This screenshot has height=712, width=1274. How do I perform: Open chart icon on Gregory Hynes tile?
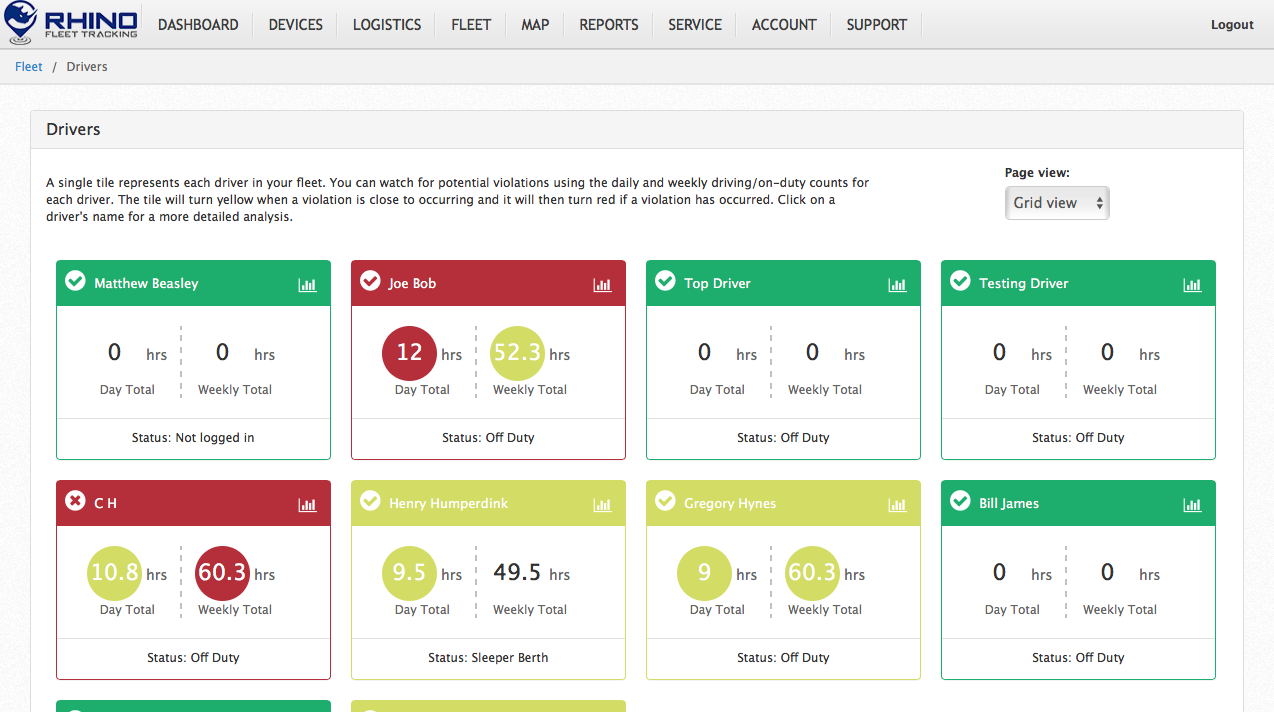[897, 505]
